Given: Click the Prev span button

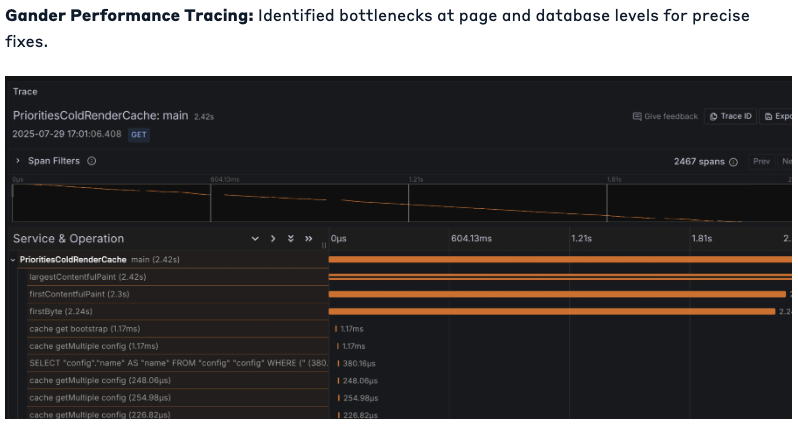Looking at the screenshot, I should (761, 161).
